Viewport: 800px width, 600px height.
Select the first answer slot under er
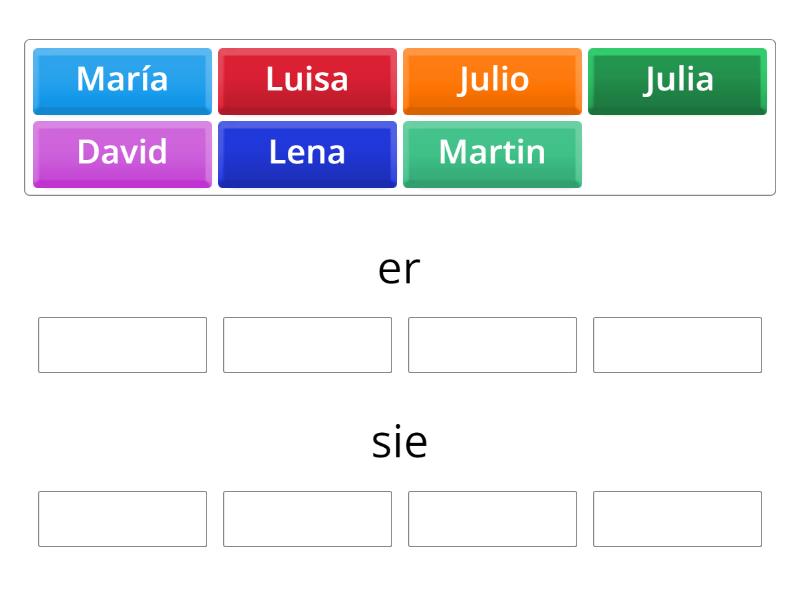122,345
